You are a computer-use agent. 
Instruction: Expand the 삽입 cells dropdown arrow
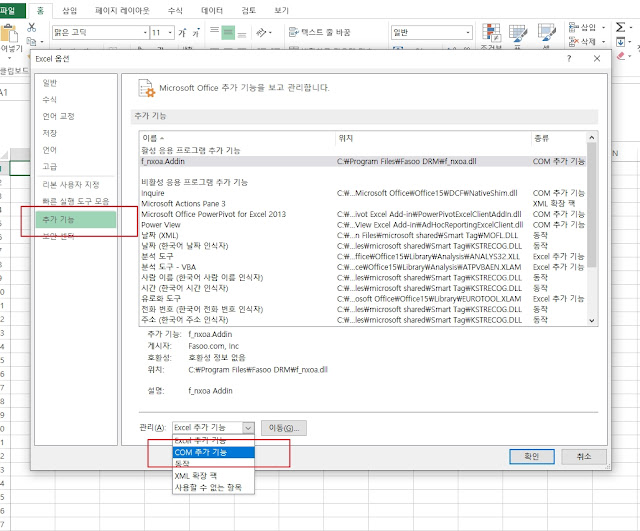pyautogui.click(x=603, y=27)
